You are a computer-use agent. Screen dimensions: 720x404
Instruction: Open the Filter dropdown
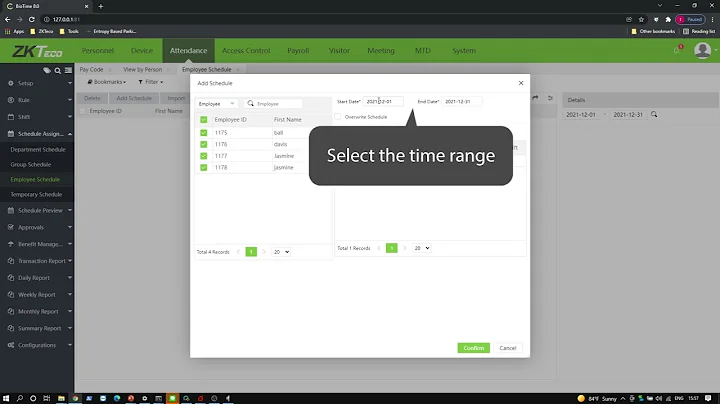(x=151, y=82)
